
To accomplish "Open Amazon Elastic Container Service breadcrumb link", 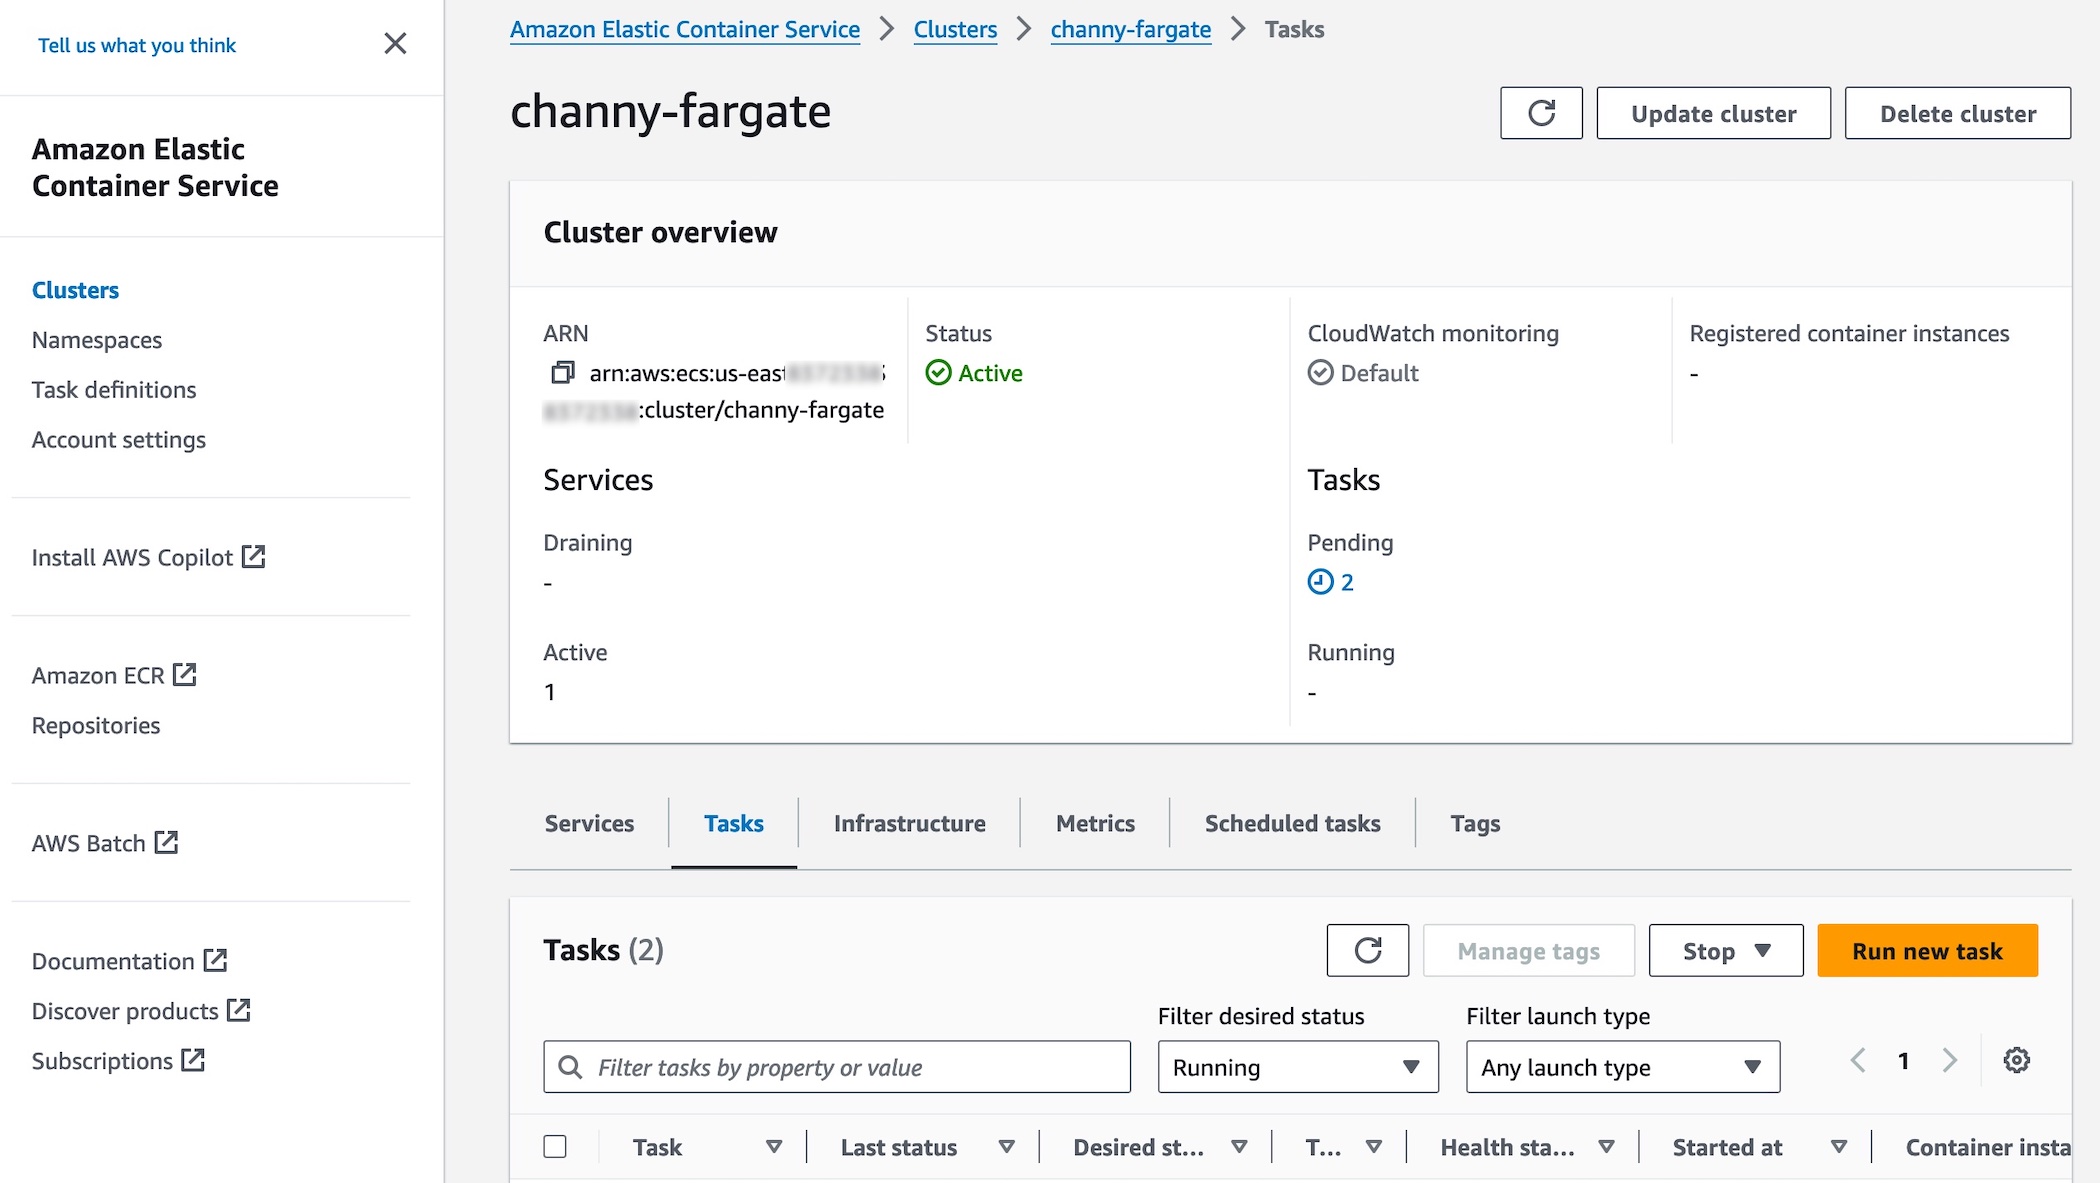I will tap(685, 29).
